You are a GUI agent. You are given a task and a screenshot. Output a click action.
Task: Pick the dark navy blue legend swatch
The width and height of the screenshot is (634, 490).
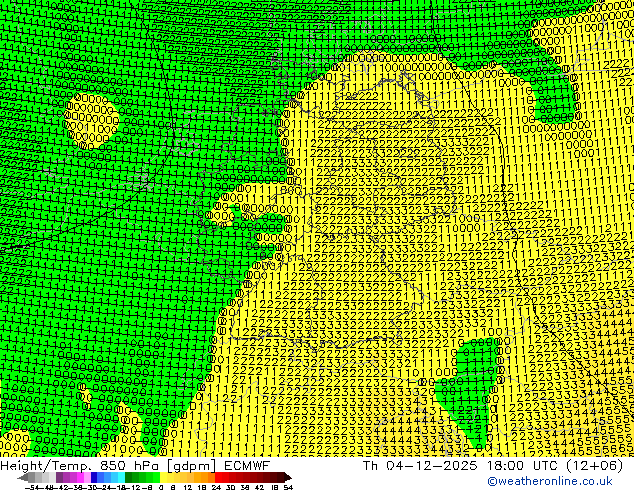coord(94,477)
